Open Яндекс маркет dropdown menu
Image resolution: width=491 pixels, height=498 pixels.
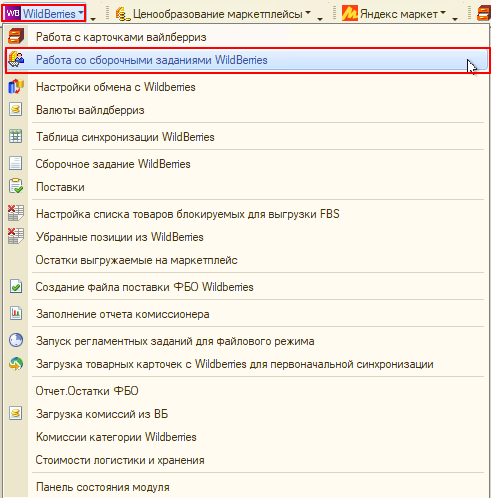click(394, 14)
